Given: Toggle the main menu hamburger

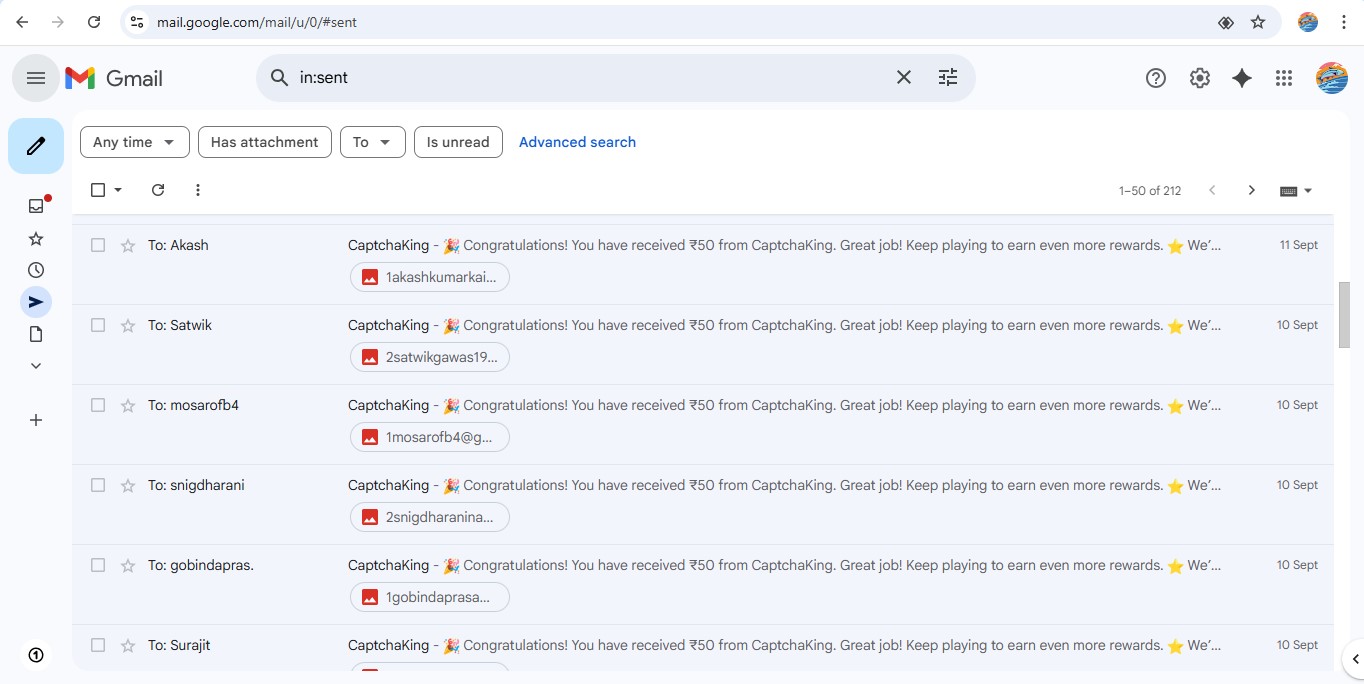Looking at the screenshot, I should tap(36, 78).
